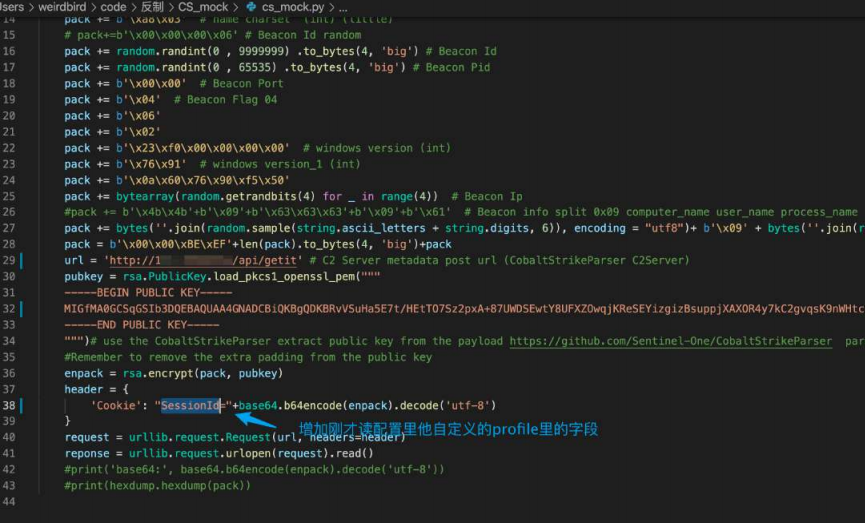Click the 'weirdbird' breadcrumb segment

(x=62, y=7)
